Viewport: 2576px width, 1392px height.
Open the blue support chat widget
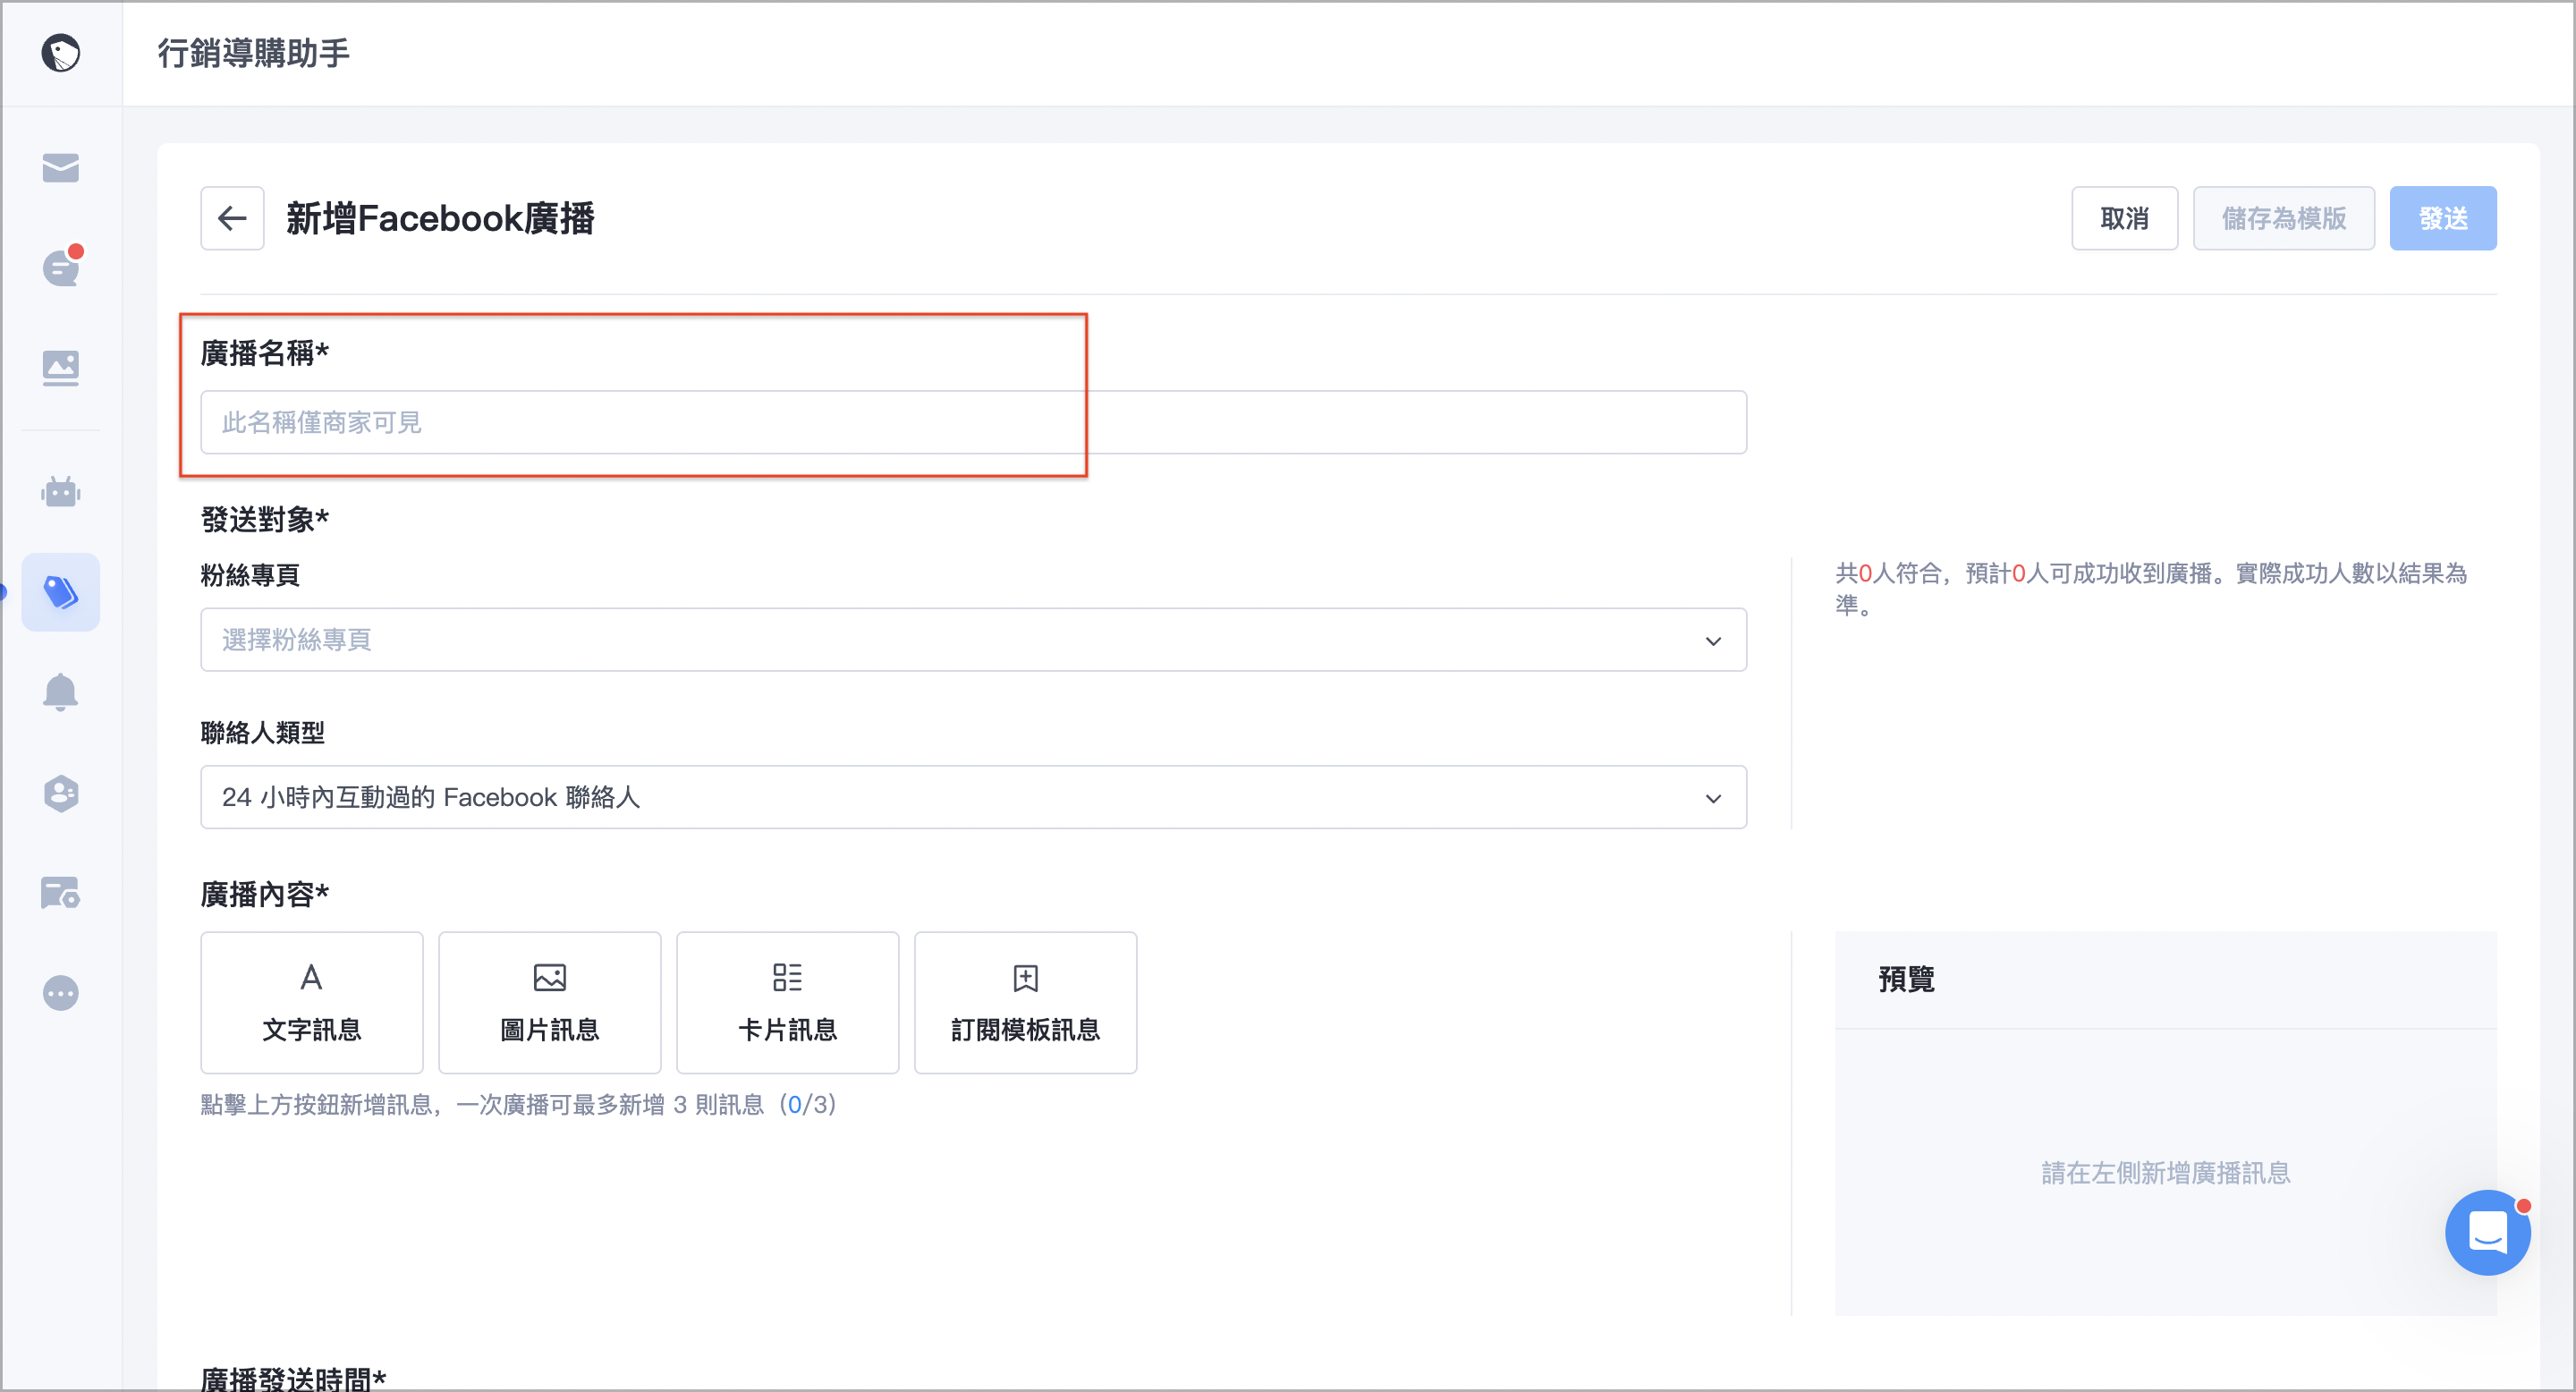[2487, 1232]
